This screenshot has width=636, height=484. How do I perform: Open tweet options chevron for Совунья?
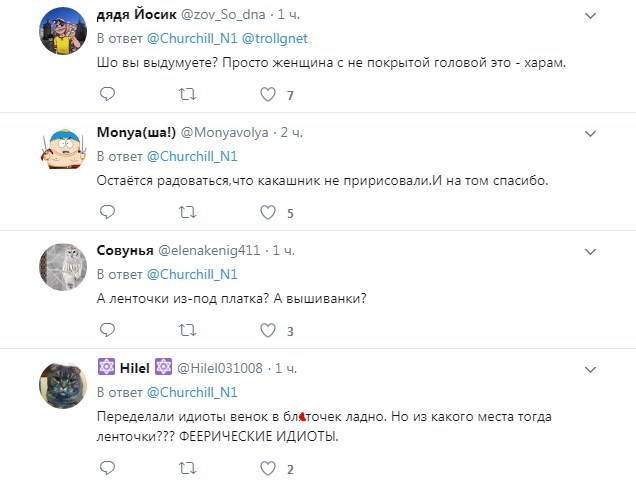(x=590, y=250)
